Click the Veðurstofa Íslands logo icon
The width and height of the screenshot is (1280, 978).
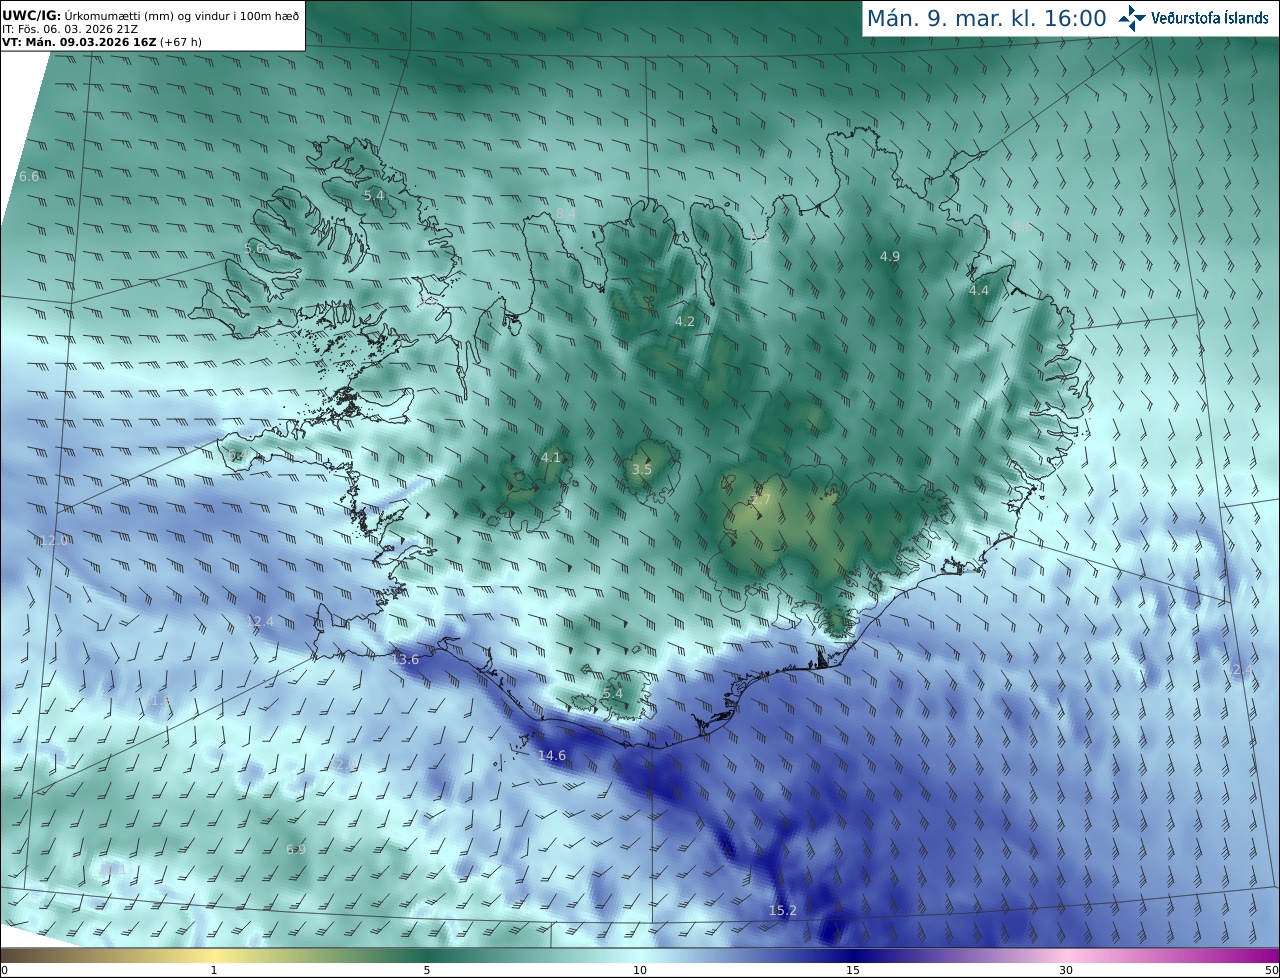pyautogui.click(x=1132, y=18)
